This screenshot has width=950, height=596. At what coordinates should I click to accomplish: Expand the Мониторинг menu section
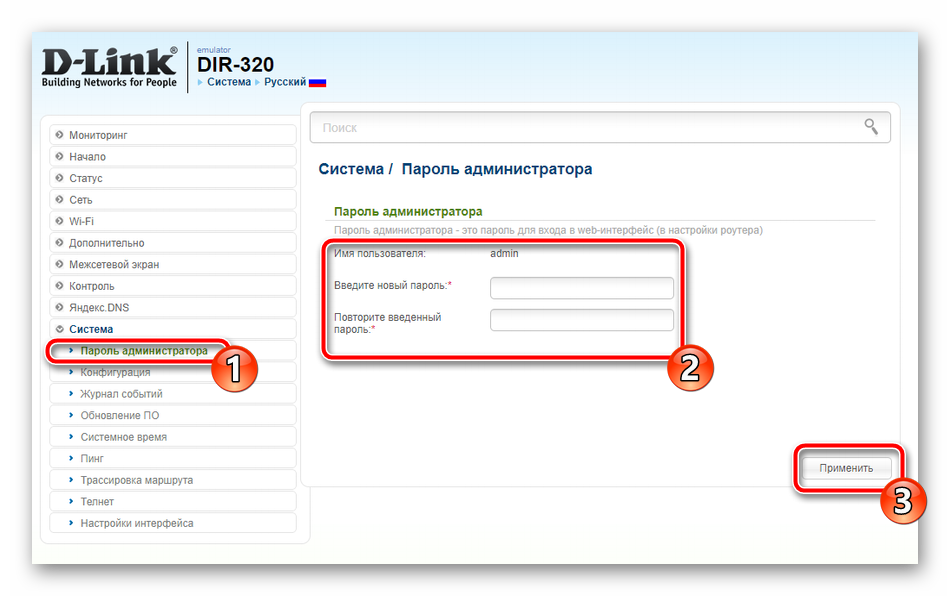point(173,135)
